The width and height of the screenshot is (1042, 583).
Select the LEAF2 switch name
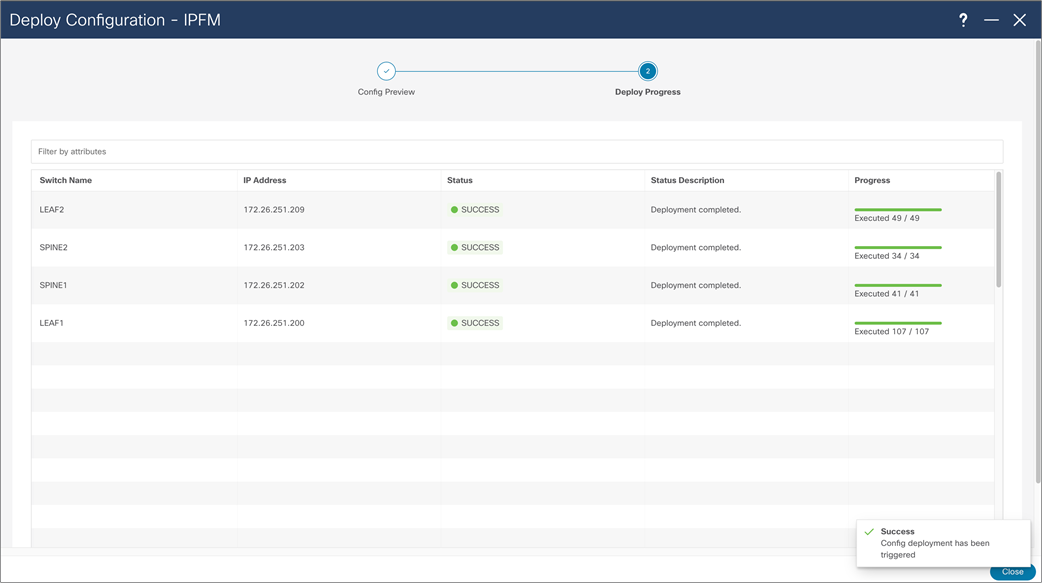point(52,209)
